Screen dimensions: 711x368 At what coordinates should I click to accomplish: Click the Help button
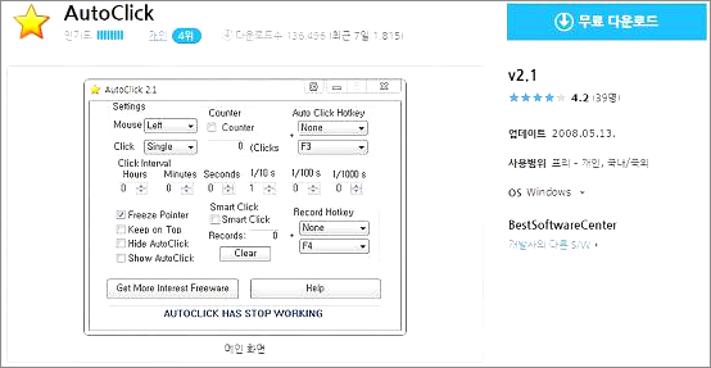pyautogui.click(x=316, y=288)
